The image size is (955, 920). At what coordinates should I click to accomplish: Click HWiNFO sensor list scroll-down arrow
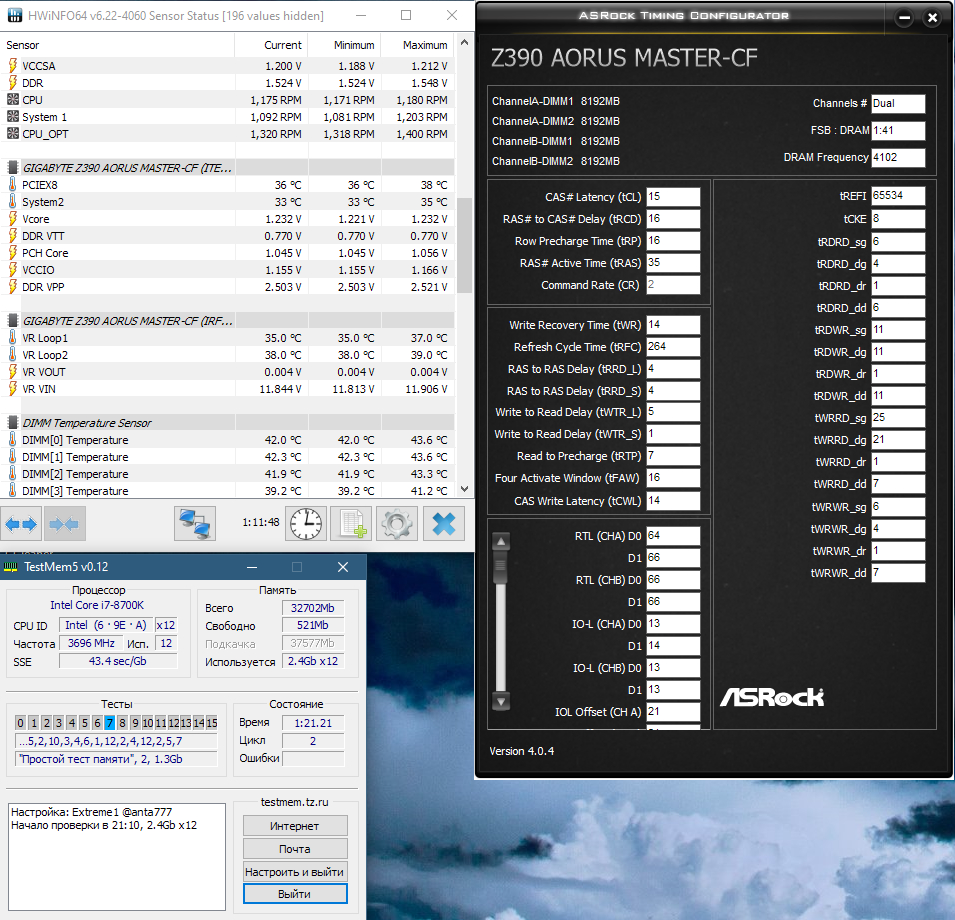(464, 489)
